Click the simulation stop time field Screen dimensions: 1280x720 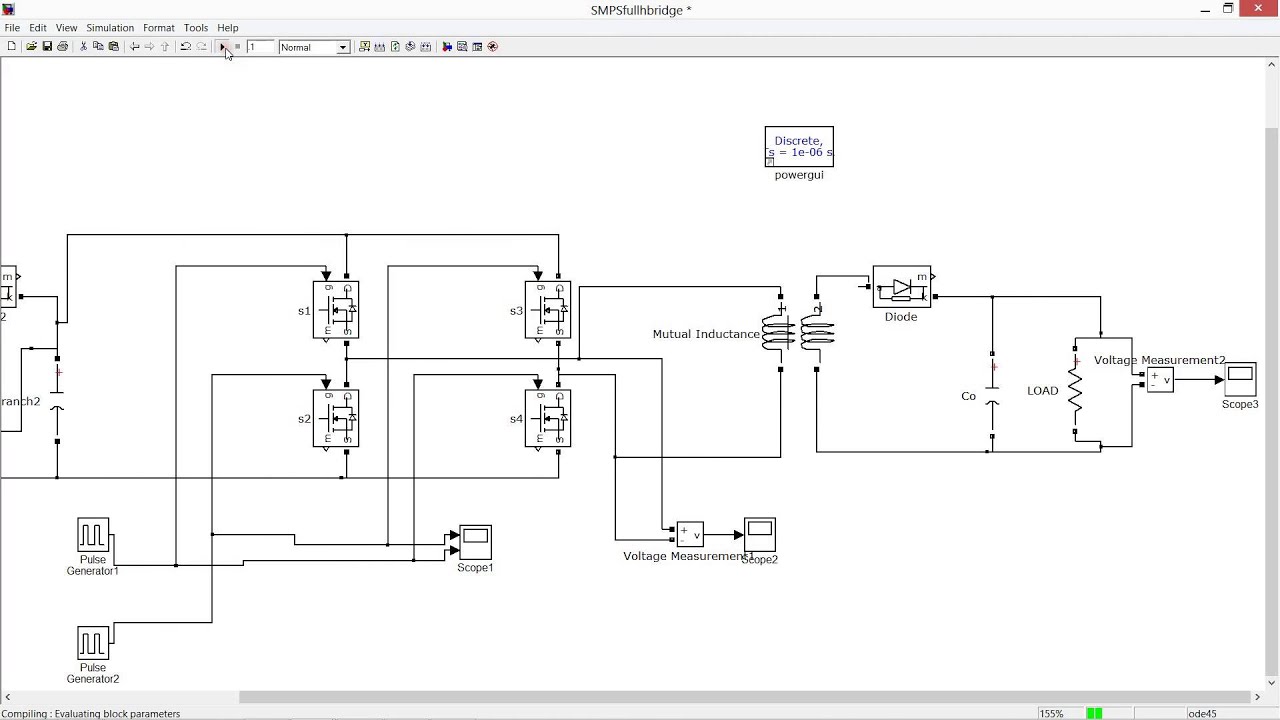[260, 47]
